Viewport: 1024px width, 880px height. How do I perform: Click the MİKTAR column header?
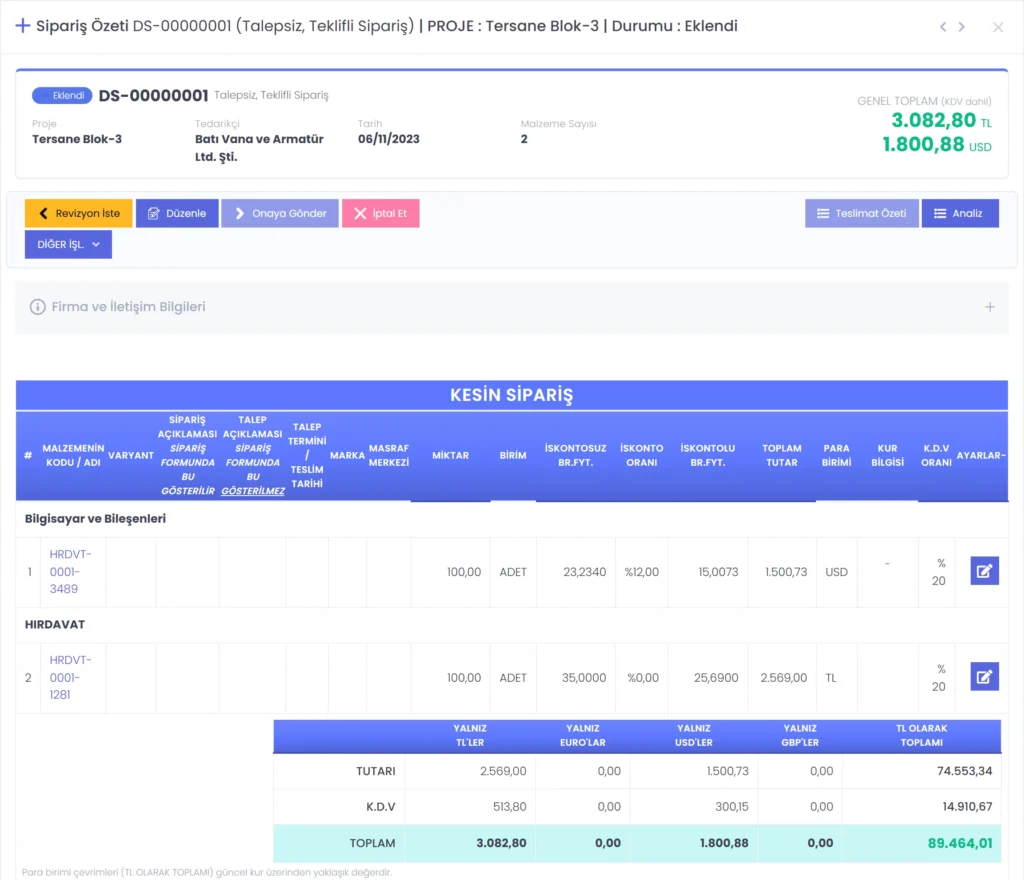coord(450,456)
